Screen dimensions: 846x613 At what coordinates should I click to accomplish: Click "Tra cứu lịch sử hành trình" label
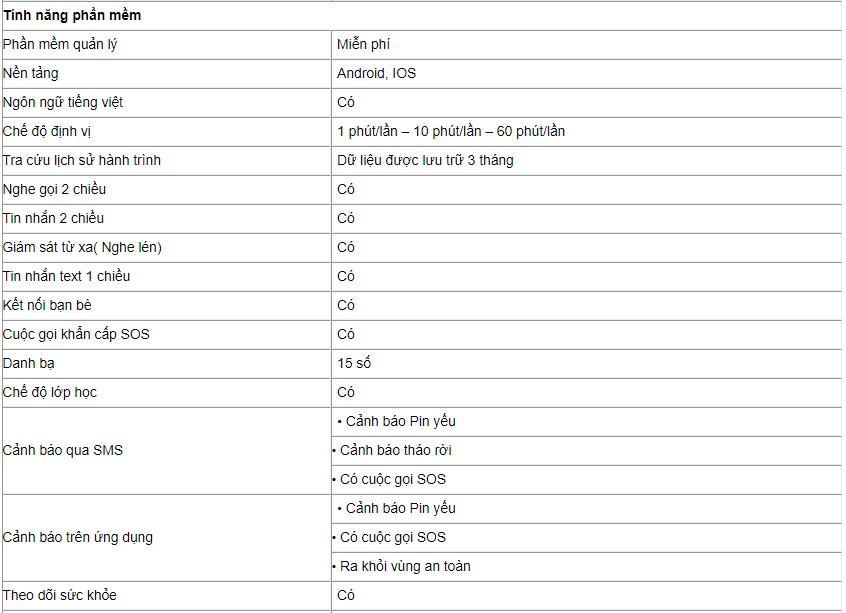tap(82, 160)
